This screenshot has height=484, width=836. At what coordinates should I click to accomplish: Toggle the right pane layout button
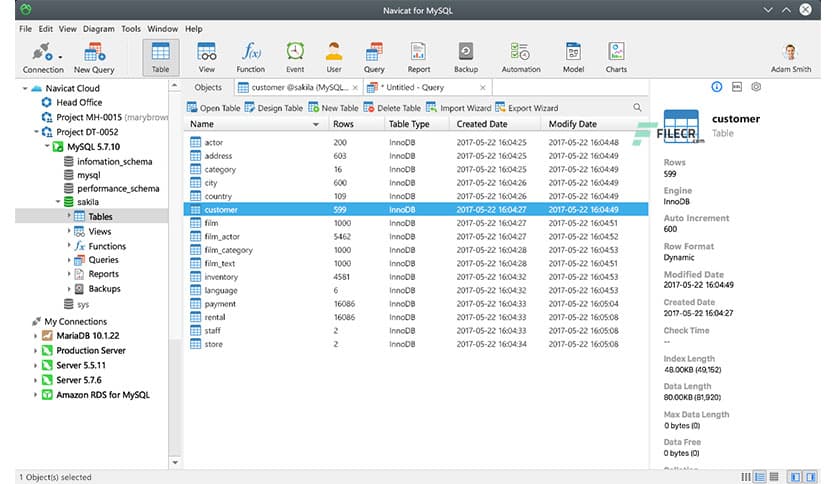tap(810, 477)
